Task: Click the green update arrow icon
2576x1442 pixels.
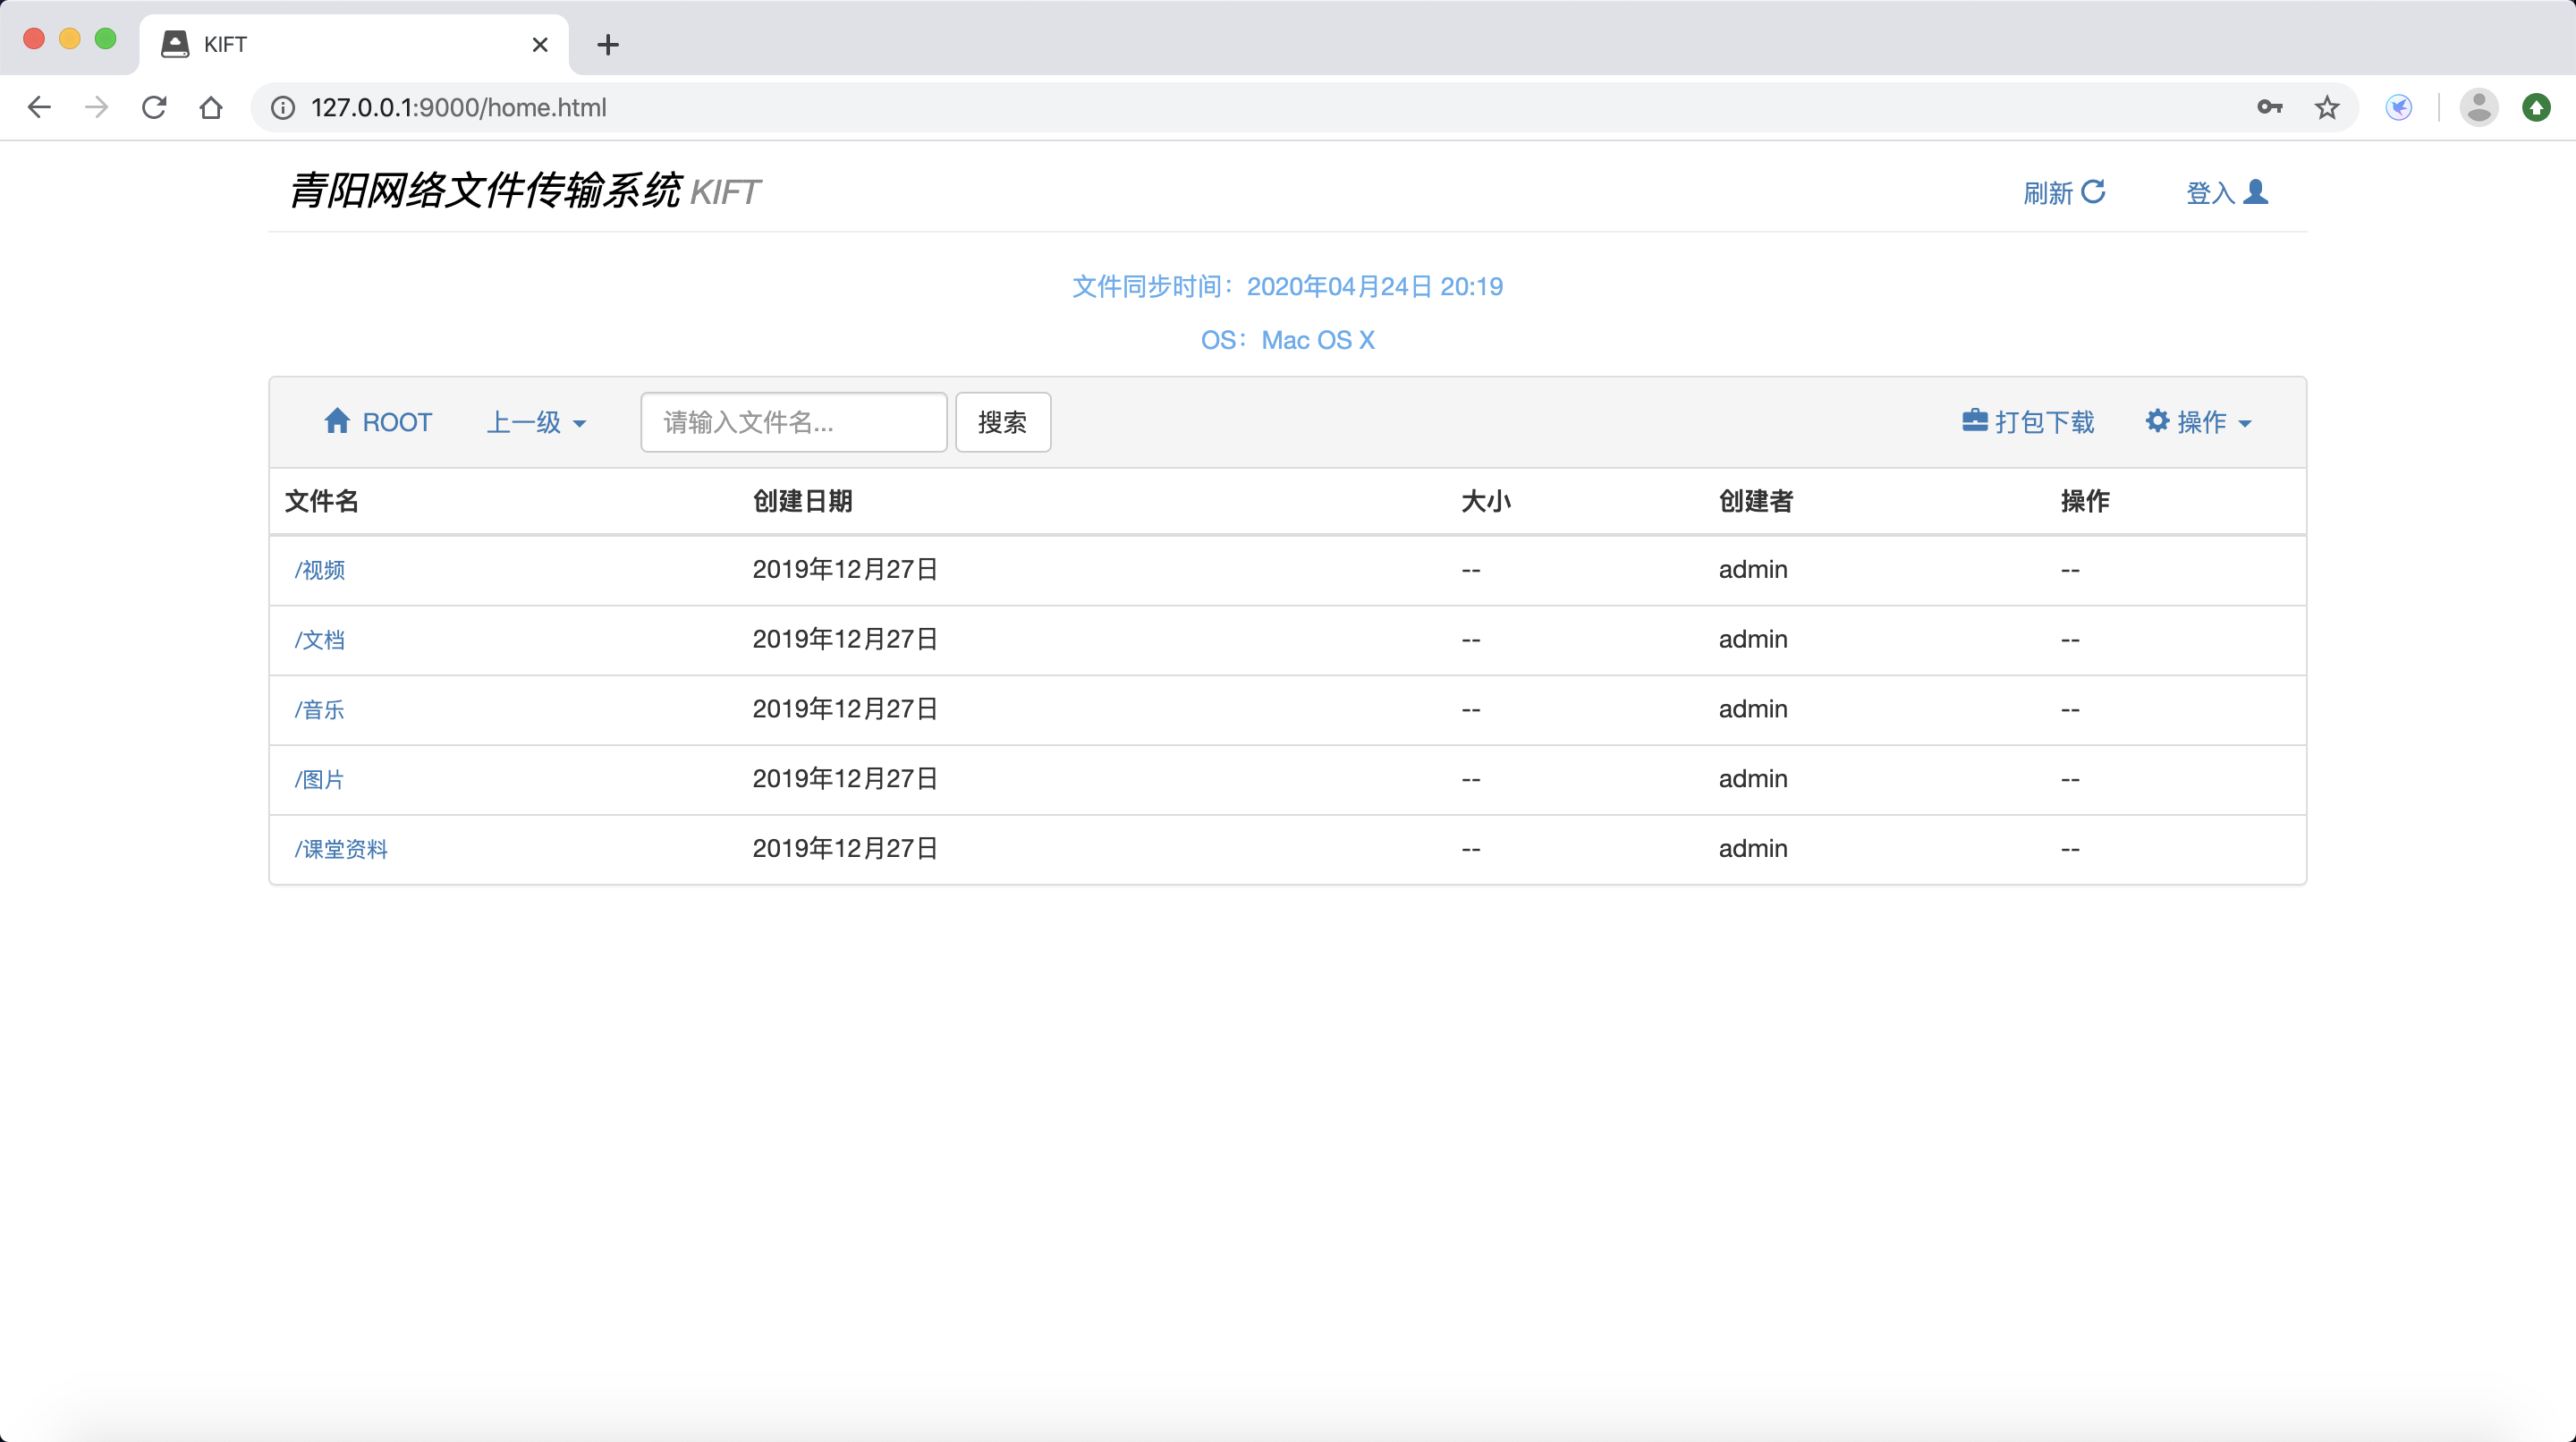Action: pyautogui.click(x=2537, y=107)
